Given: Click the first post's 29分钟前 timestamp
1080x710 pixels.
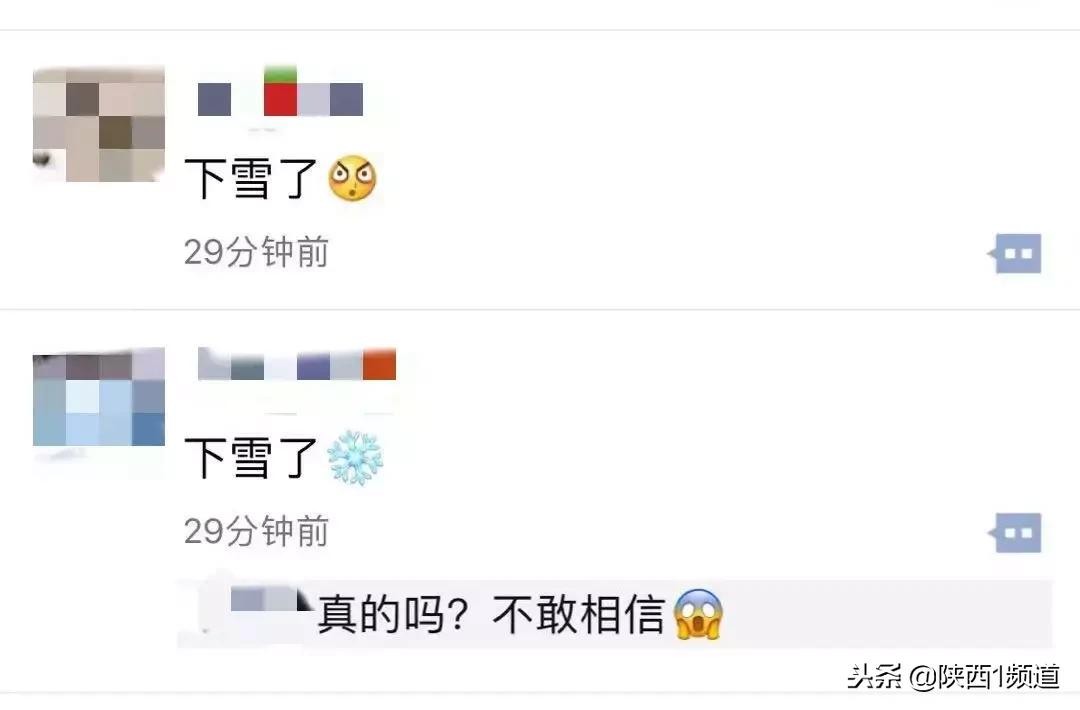Looking at the screenshot, I should (x=256, y=252).
